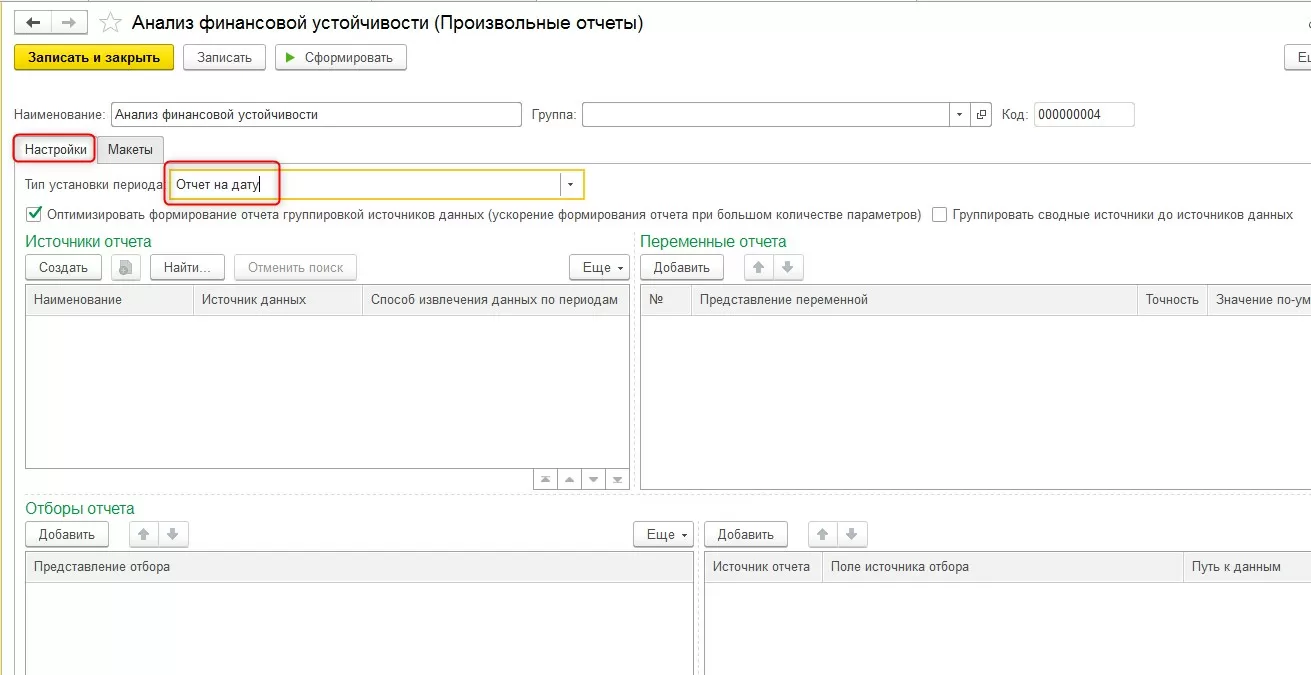Screen dimensions: 1311x675
Task: Click the Записать и закрыть button
Action: 94,57
